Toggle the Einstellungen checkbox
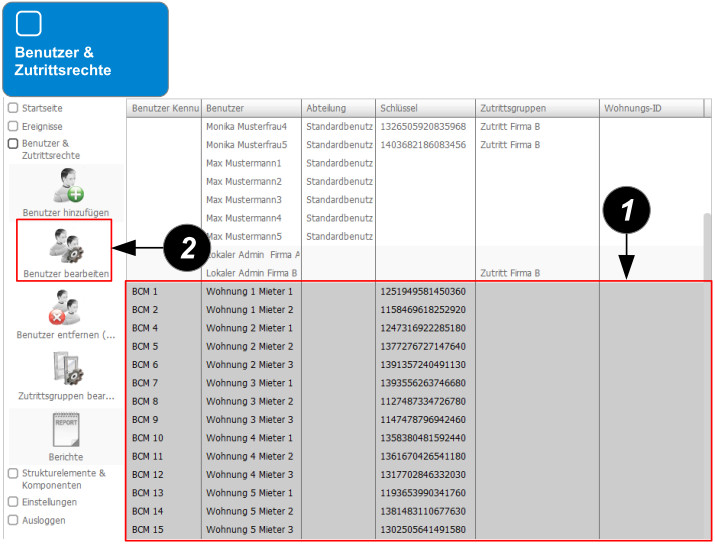 tap(13, 502)
